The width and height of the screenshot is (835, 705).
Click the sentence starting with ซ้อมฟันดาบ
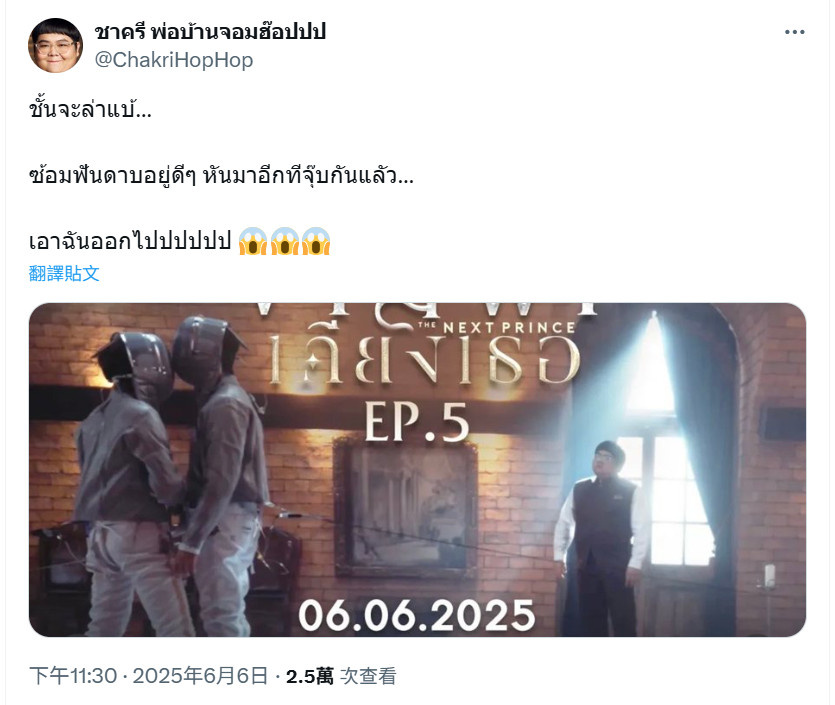pyautogui.click(x=221, y=175)
